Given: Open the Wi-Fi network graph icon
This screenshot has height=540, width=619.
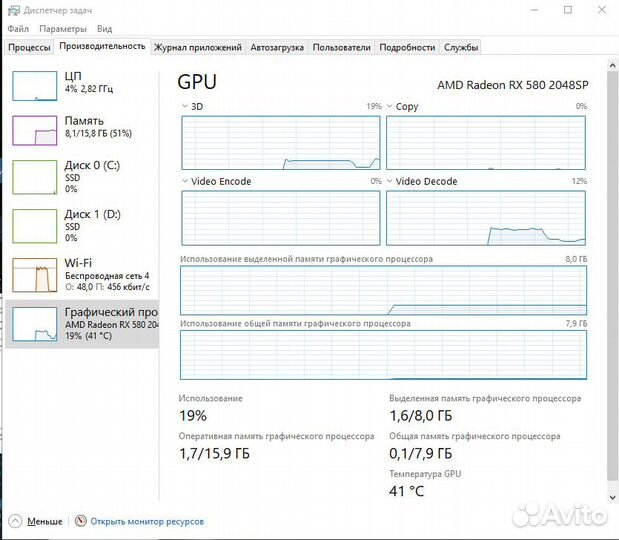Looking at the screenshot, I should (x=34, y=273).
